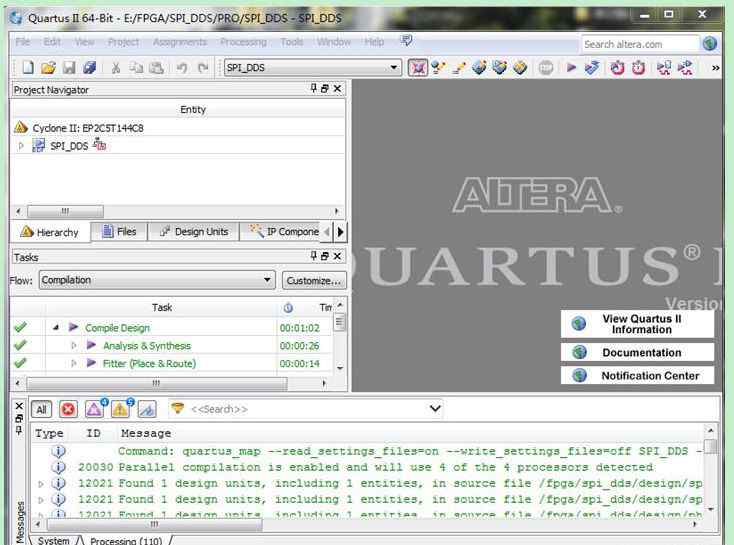The width and height of the screenshot is (734, 545).
Task: Open the Assignments menu
Action: tap(180, 42)
